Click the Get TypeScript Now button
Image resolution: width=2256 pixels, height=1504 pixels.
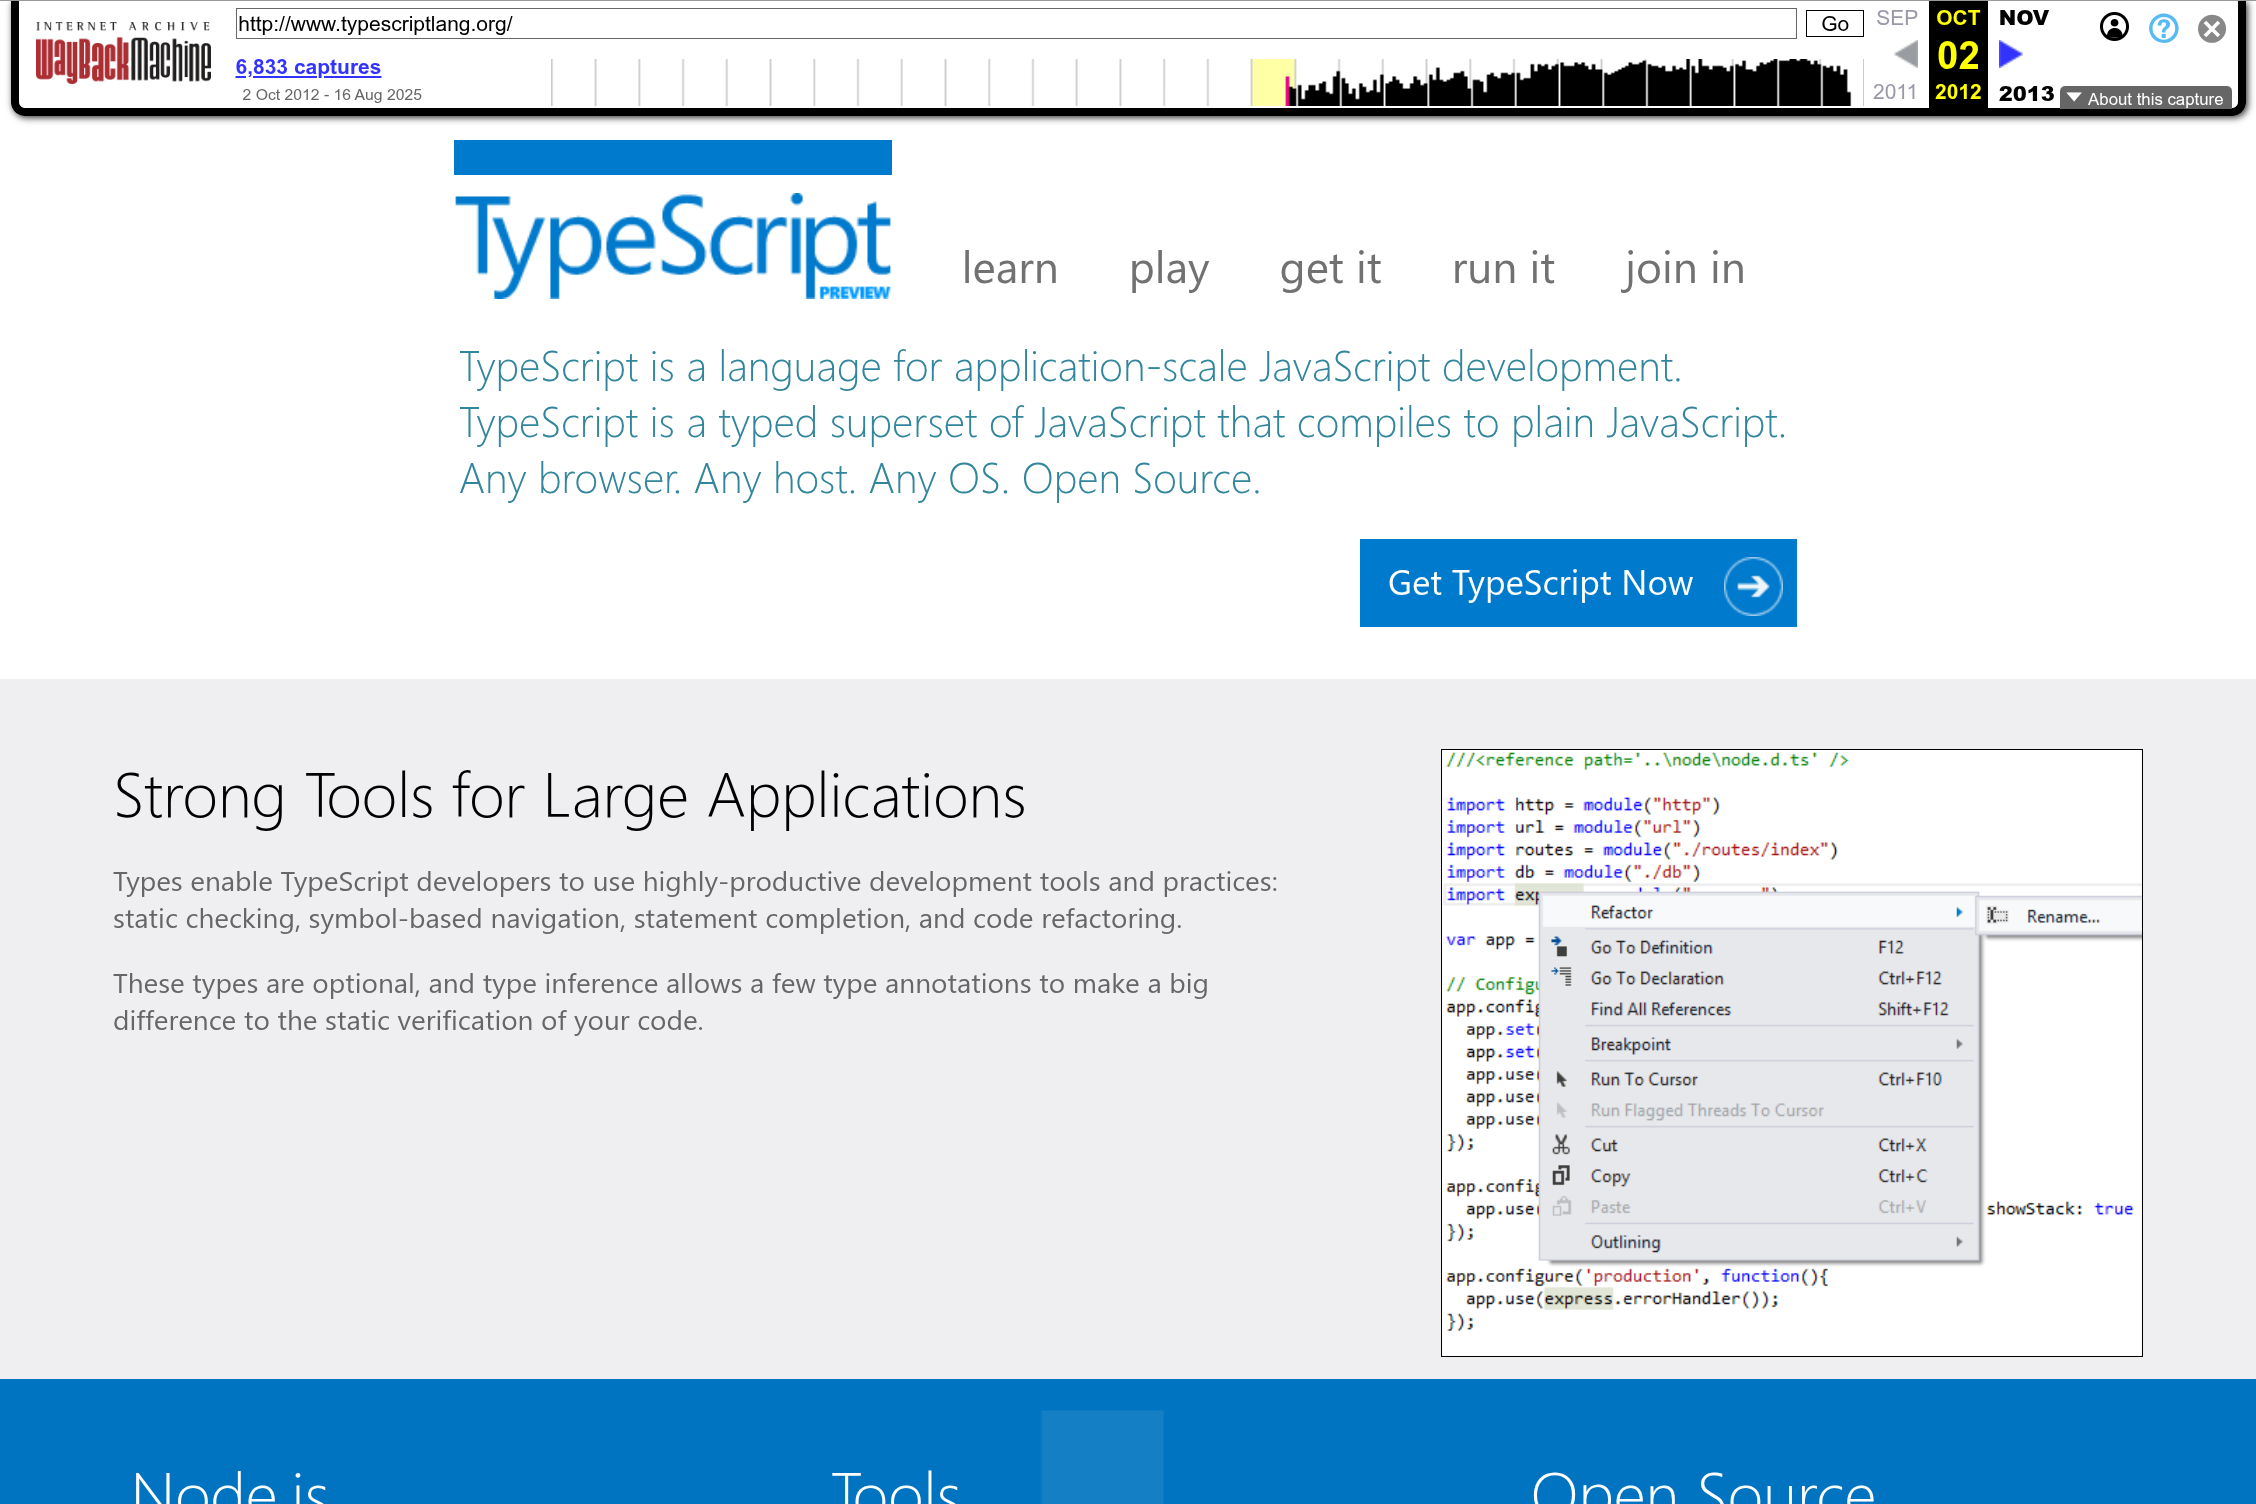pos(1578,583)
